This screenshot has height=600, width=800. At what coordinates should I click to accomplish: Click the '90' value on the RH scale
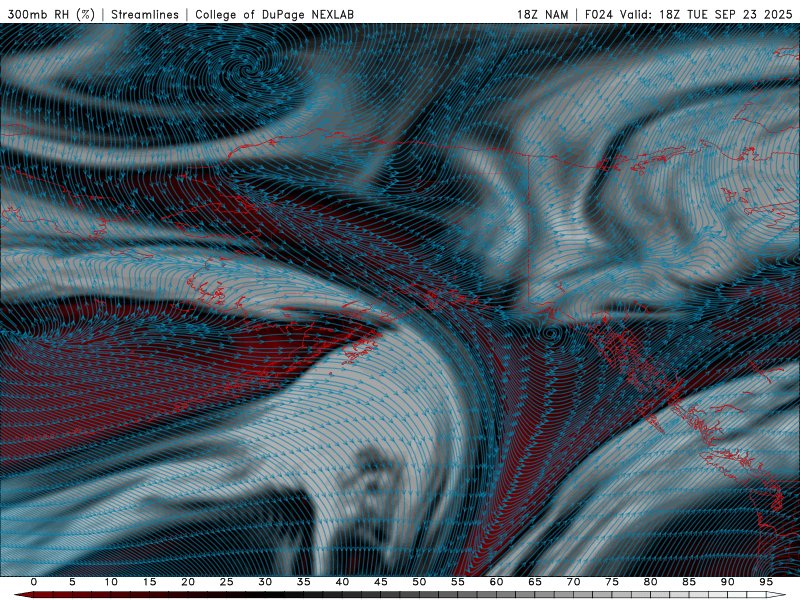pyautogui.click(x=727, y=582)
